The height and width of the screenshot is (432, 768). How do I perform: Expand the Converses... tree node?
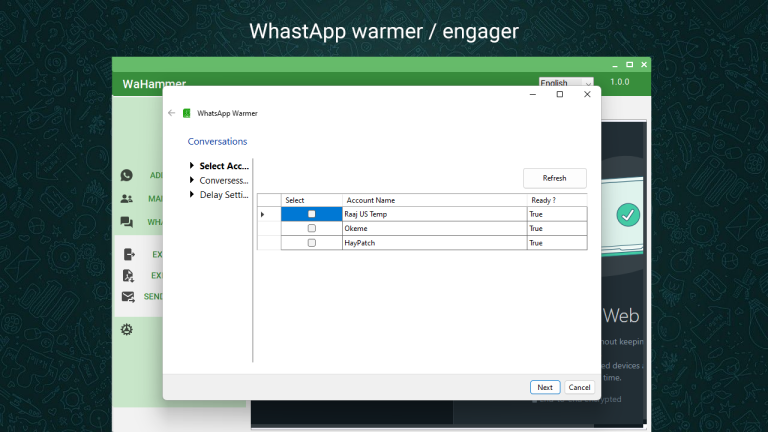click(x=192, y=180)
